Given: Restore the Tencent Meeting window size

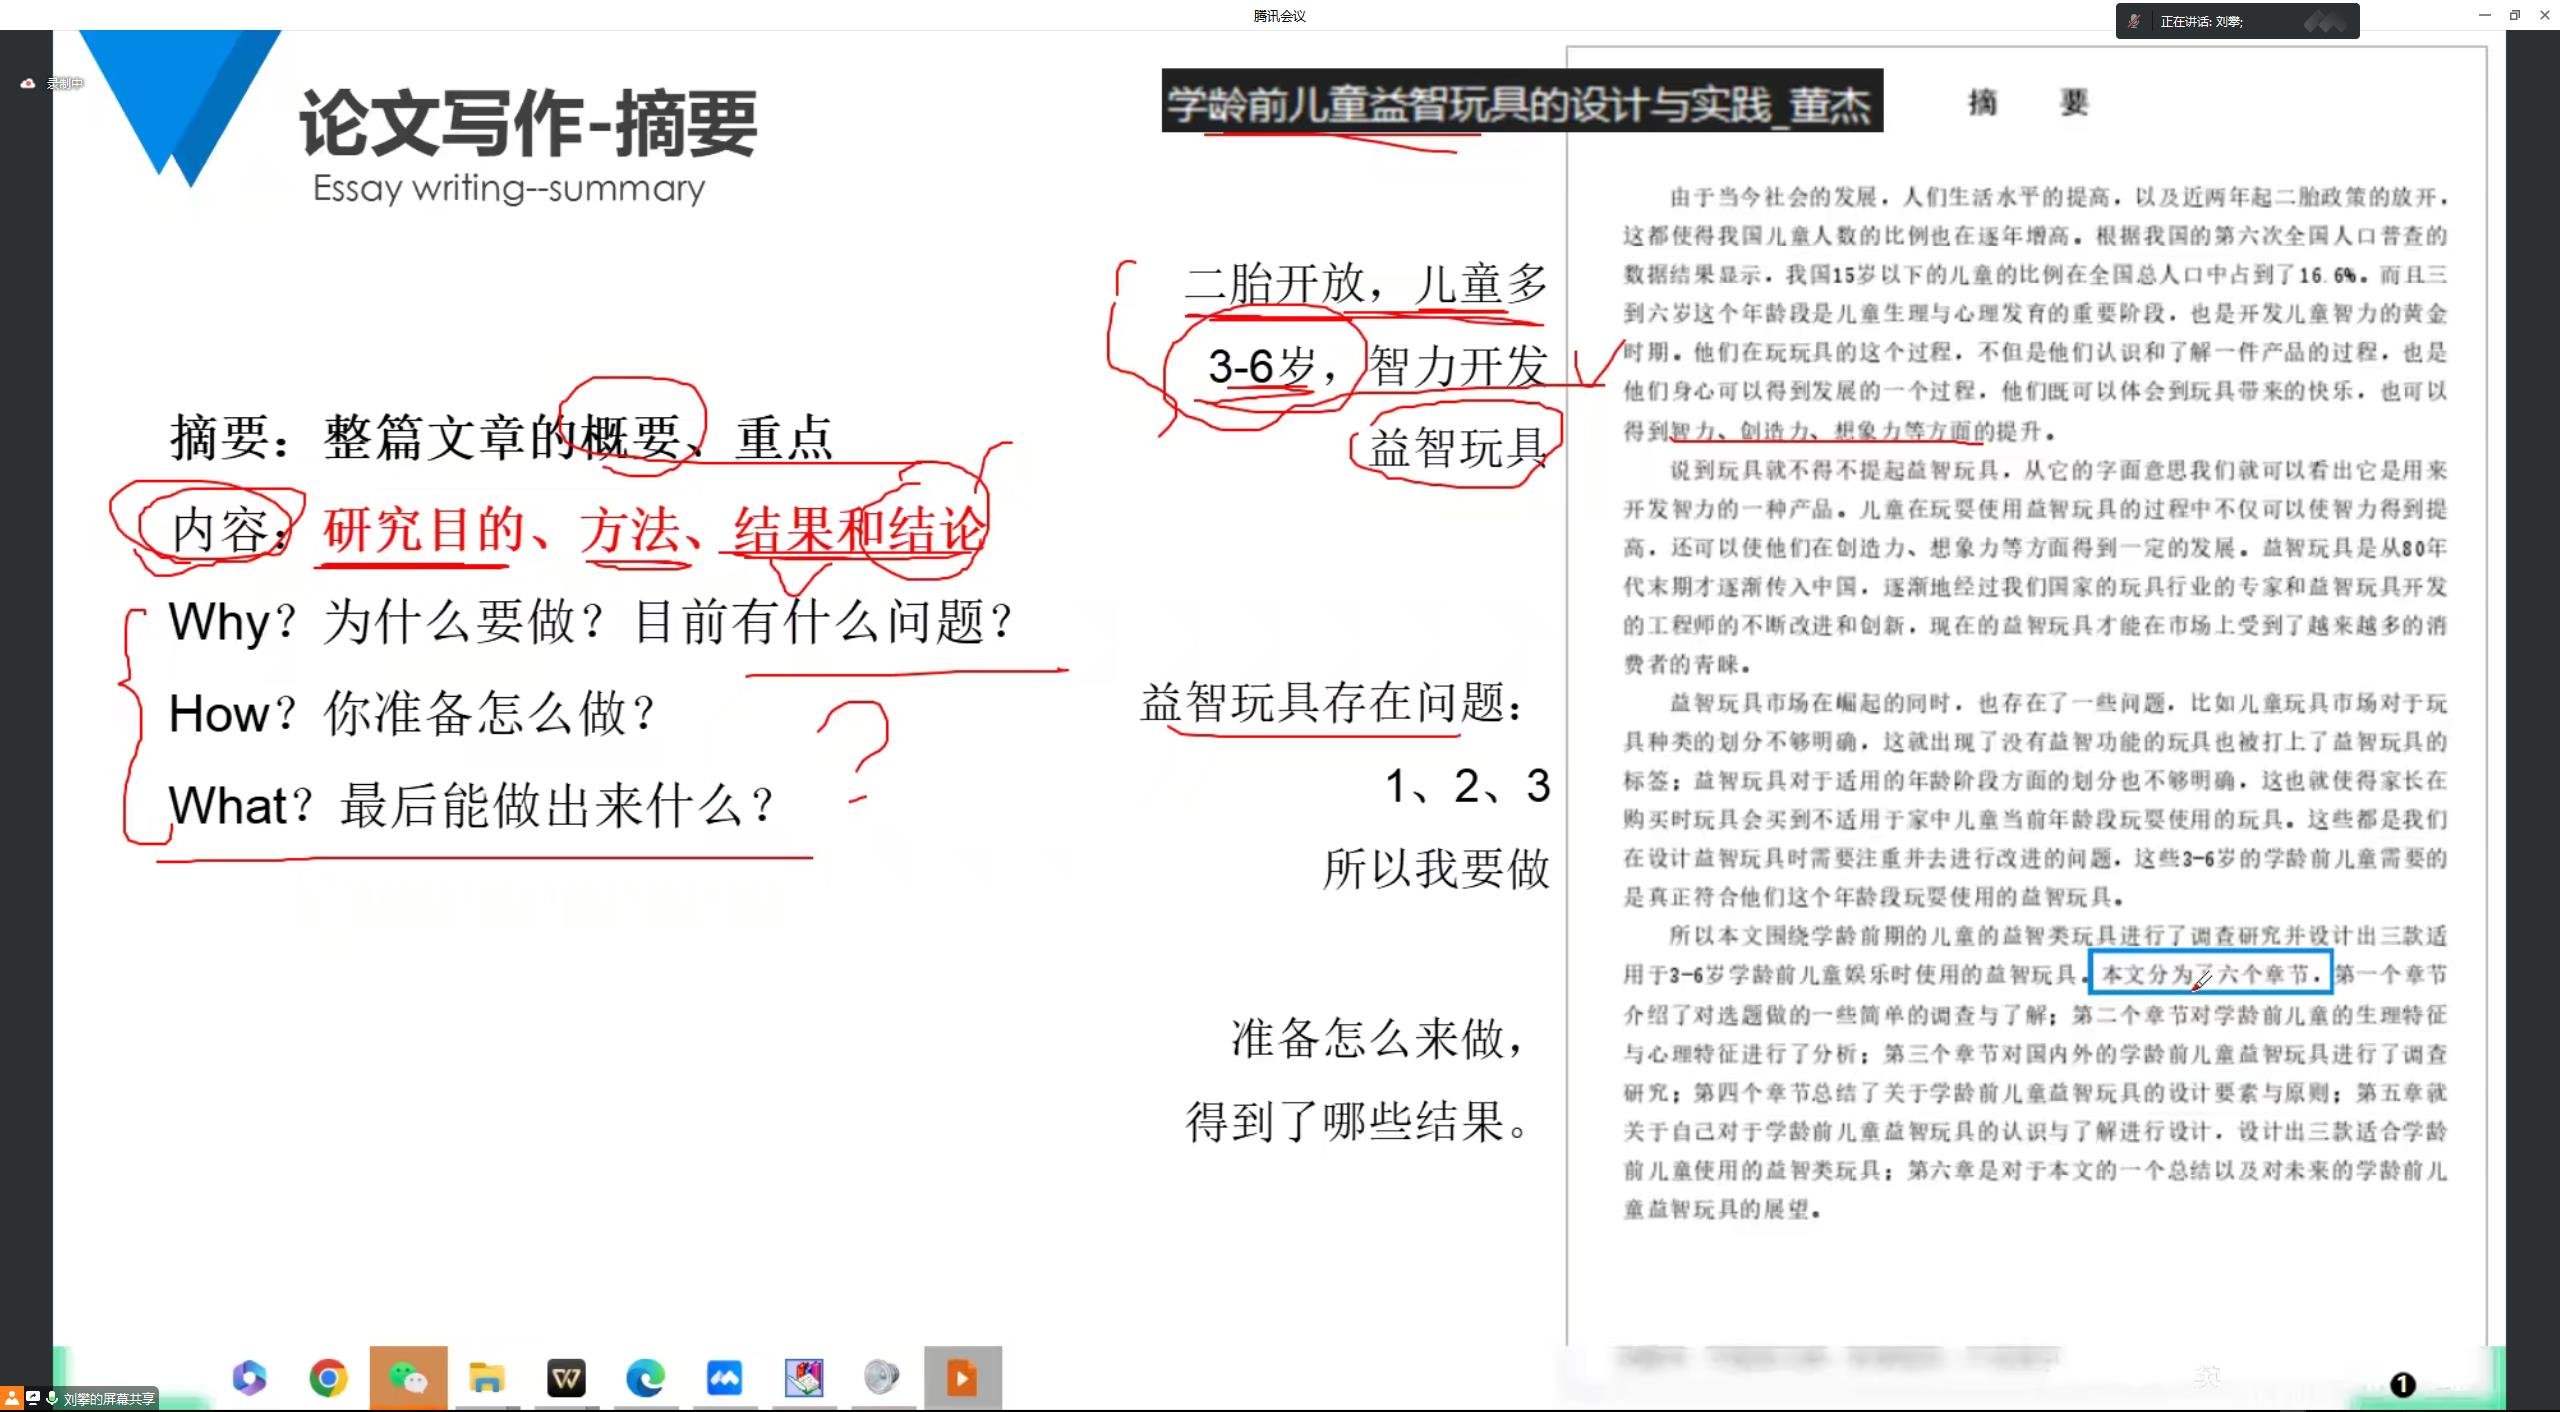Looking at the screenshot, I should (2515, 15).
